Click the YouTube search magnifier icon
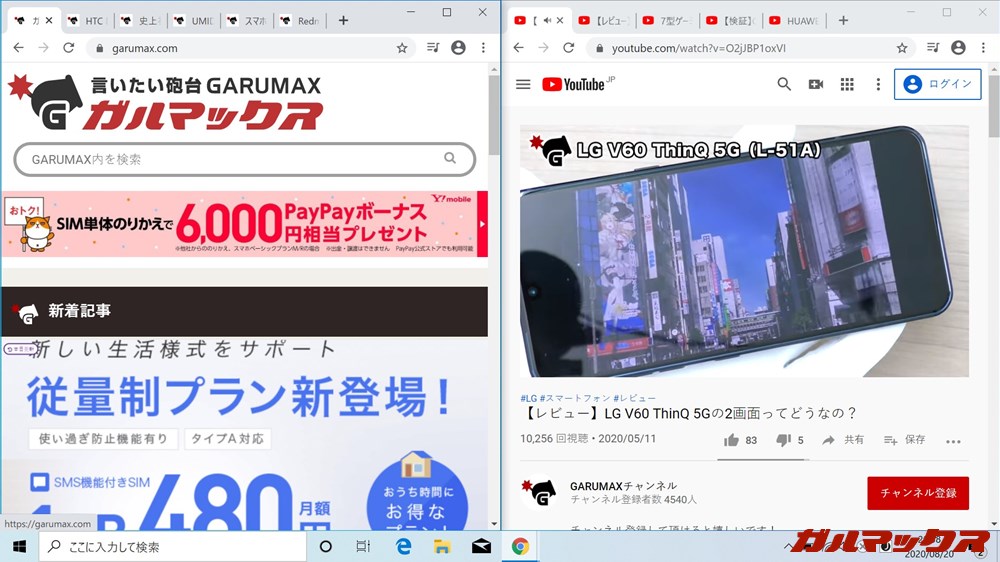Viewport: 1000px width, 562px height. click(x=784, y=85)
